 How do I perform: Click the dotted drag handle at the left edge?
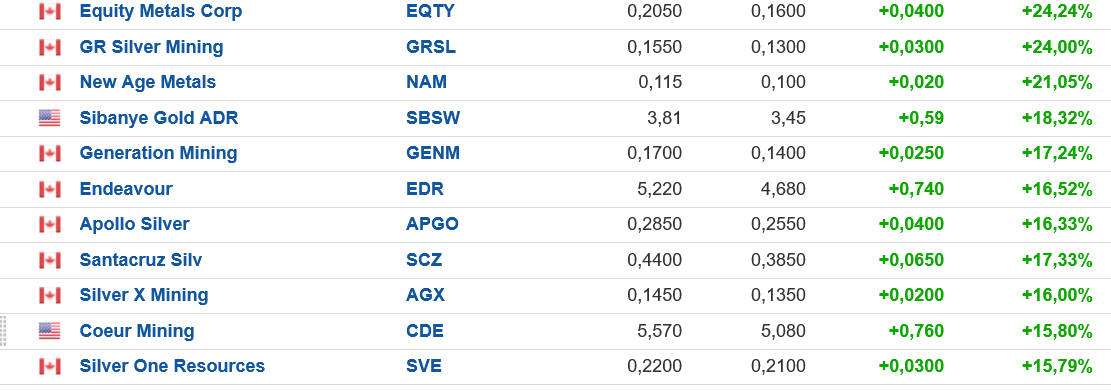click(4, 331)
